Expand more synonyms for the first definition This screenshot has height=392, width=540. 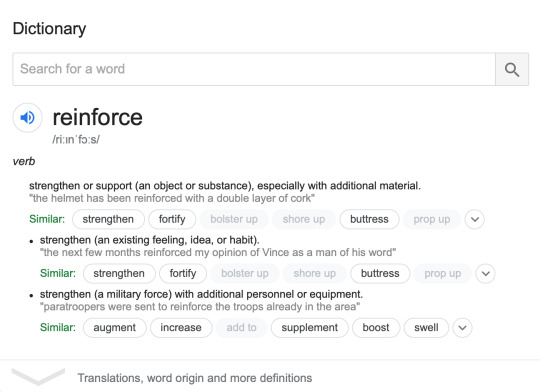[475, 219]
